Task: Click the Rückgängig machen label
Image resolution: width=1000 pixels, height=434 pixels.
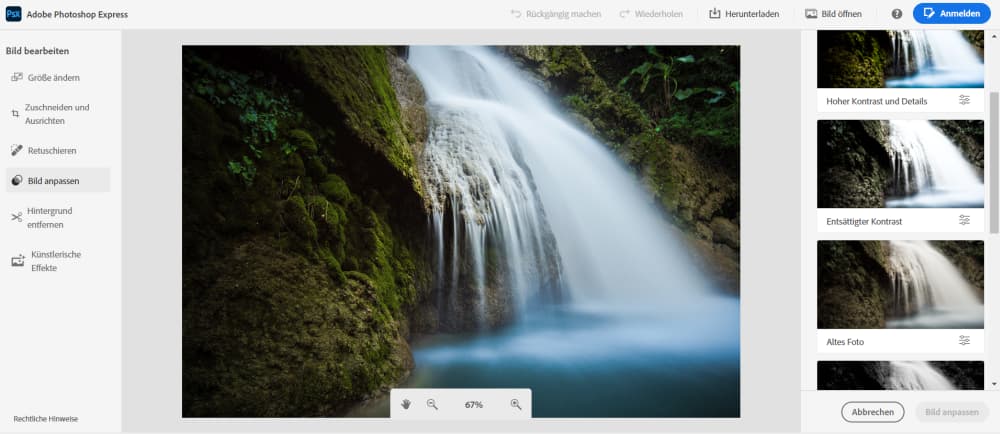Action: coord(563,13)
